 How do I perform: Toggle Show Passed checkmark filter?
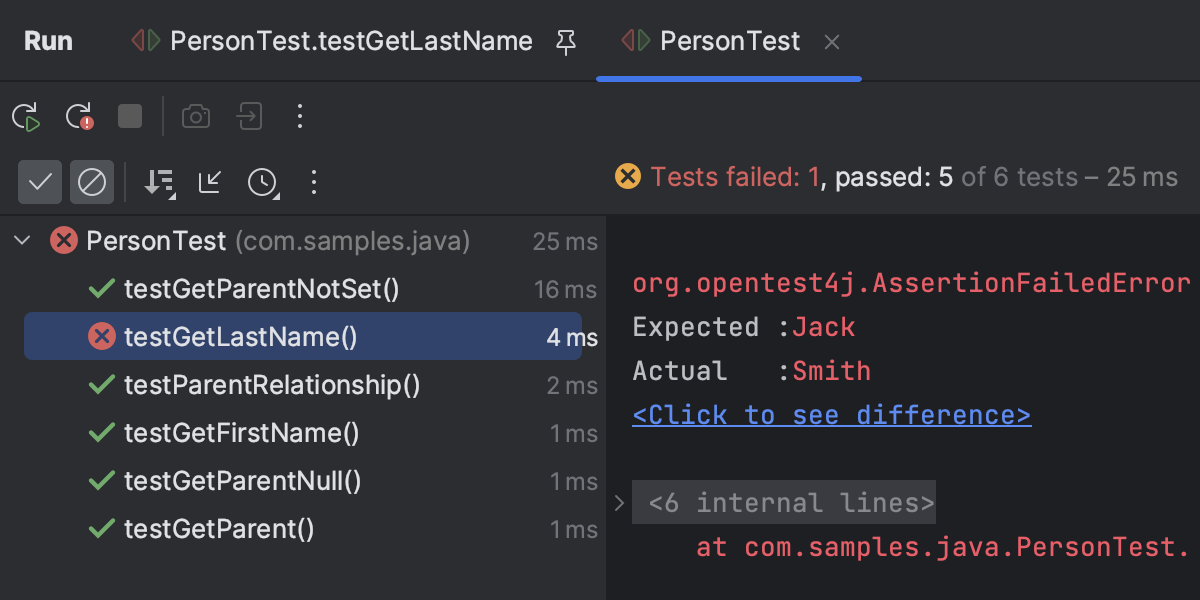click(40, 182)
